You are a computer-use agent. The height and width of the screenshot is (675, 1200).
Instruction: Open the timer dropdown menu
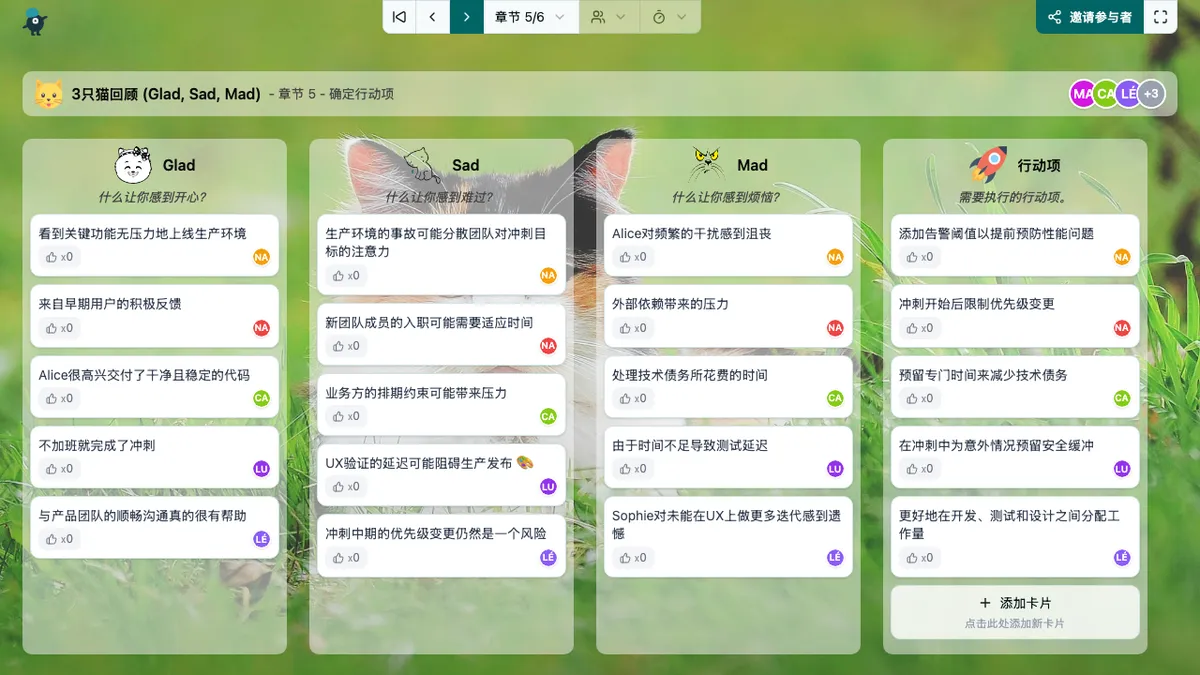[x=669, y=17]
